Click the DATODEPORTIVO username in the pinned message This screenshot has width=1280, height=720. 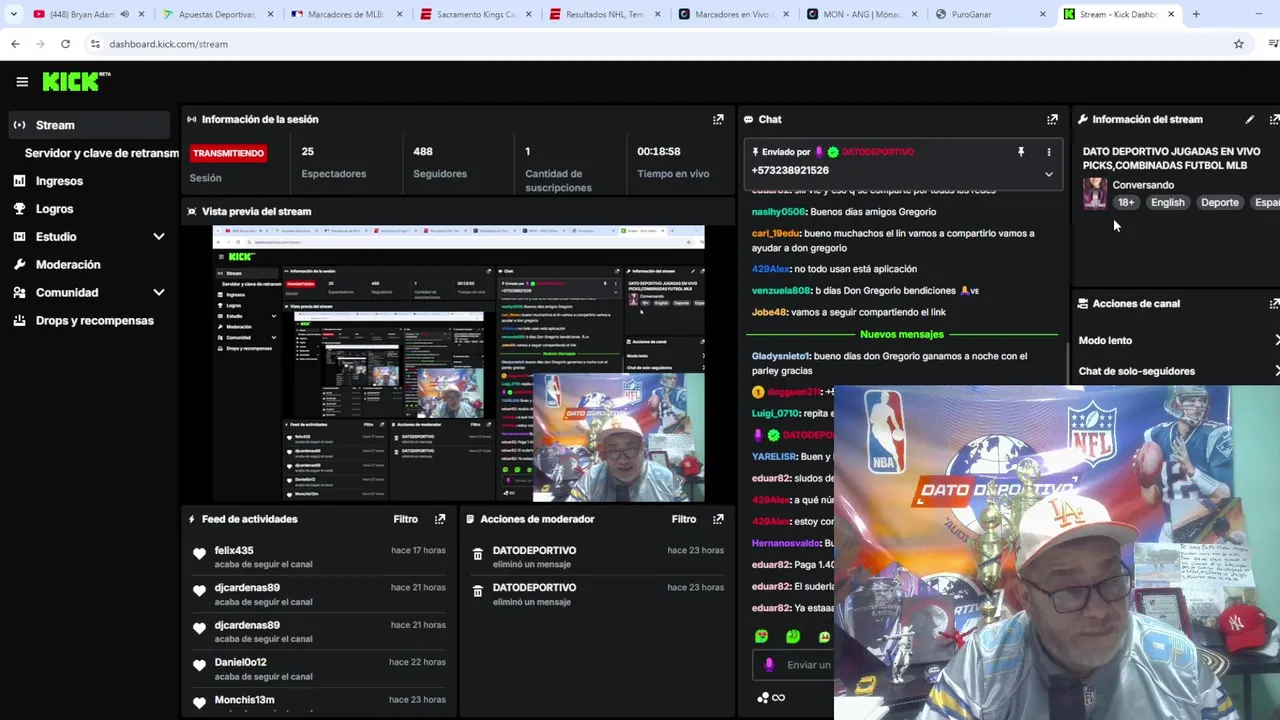pos(878,152)
